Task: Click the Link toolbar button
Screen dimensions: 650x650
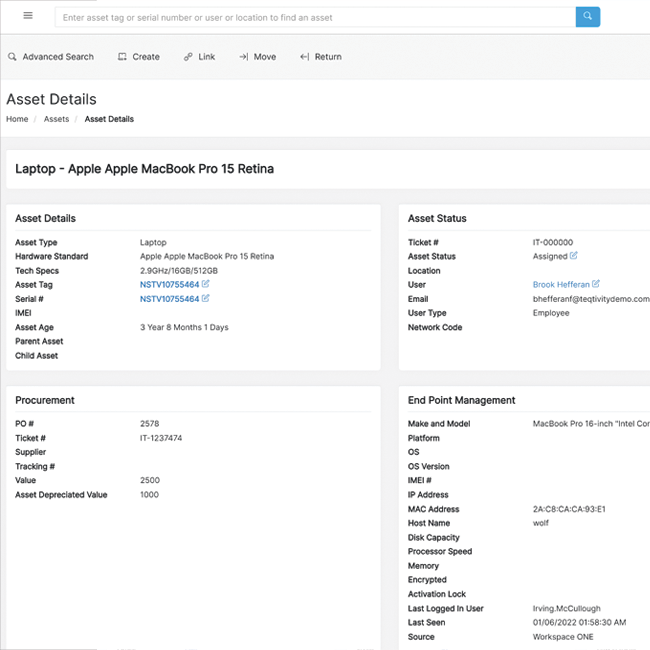Action: click(x=199, y=57)
